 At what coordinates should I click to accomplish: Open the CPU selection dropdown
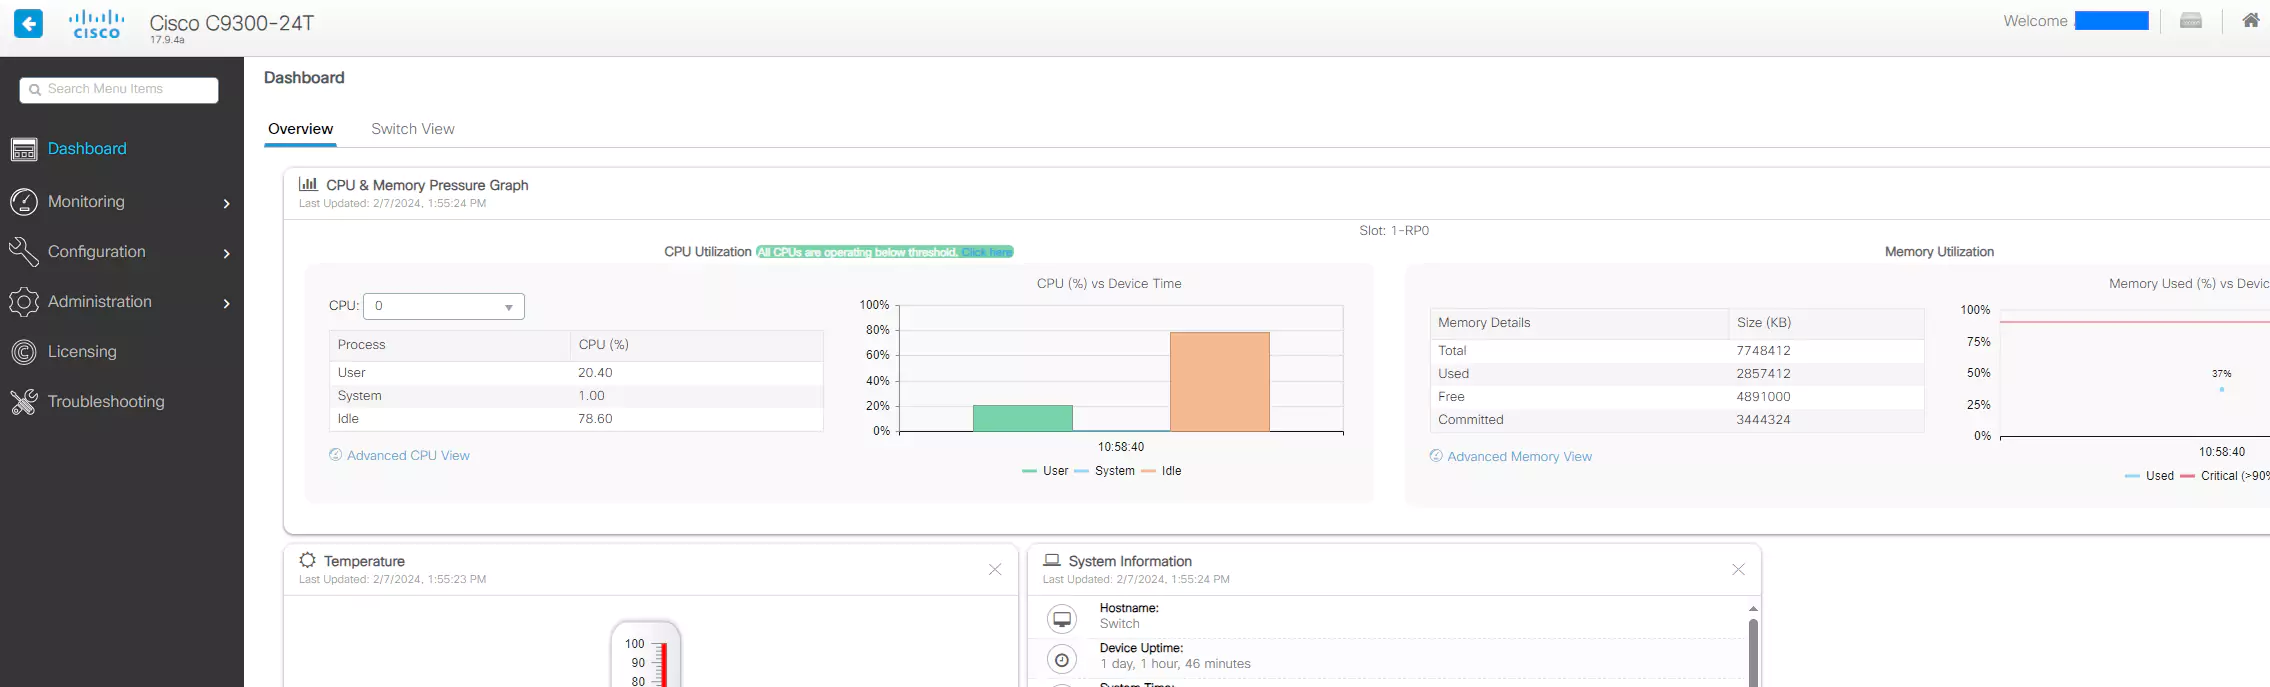point(443,306)
